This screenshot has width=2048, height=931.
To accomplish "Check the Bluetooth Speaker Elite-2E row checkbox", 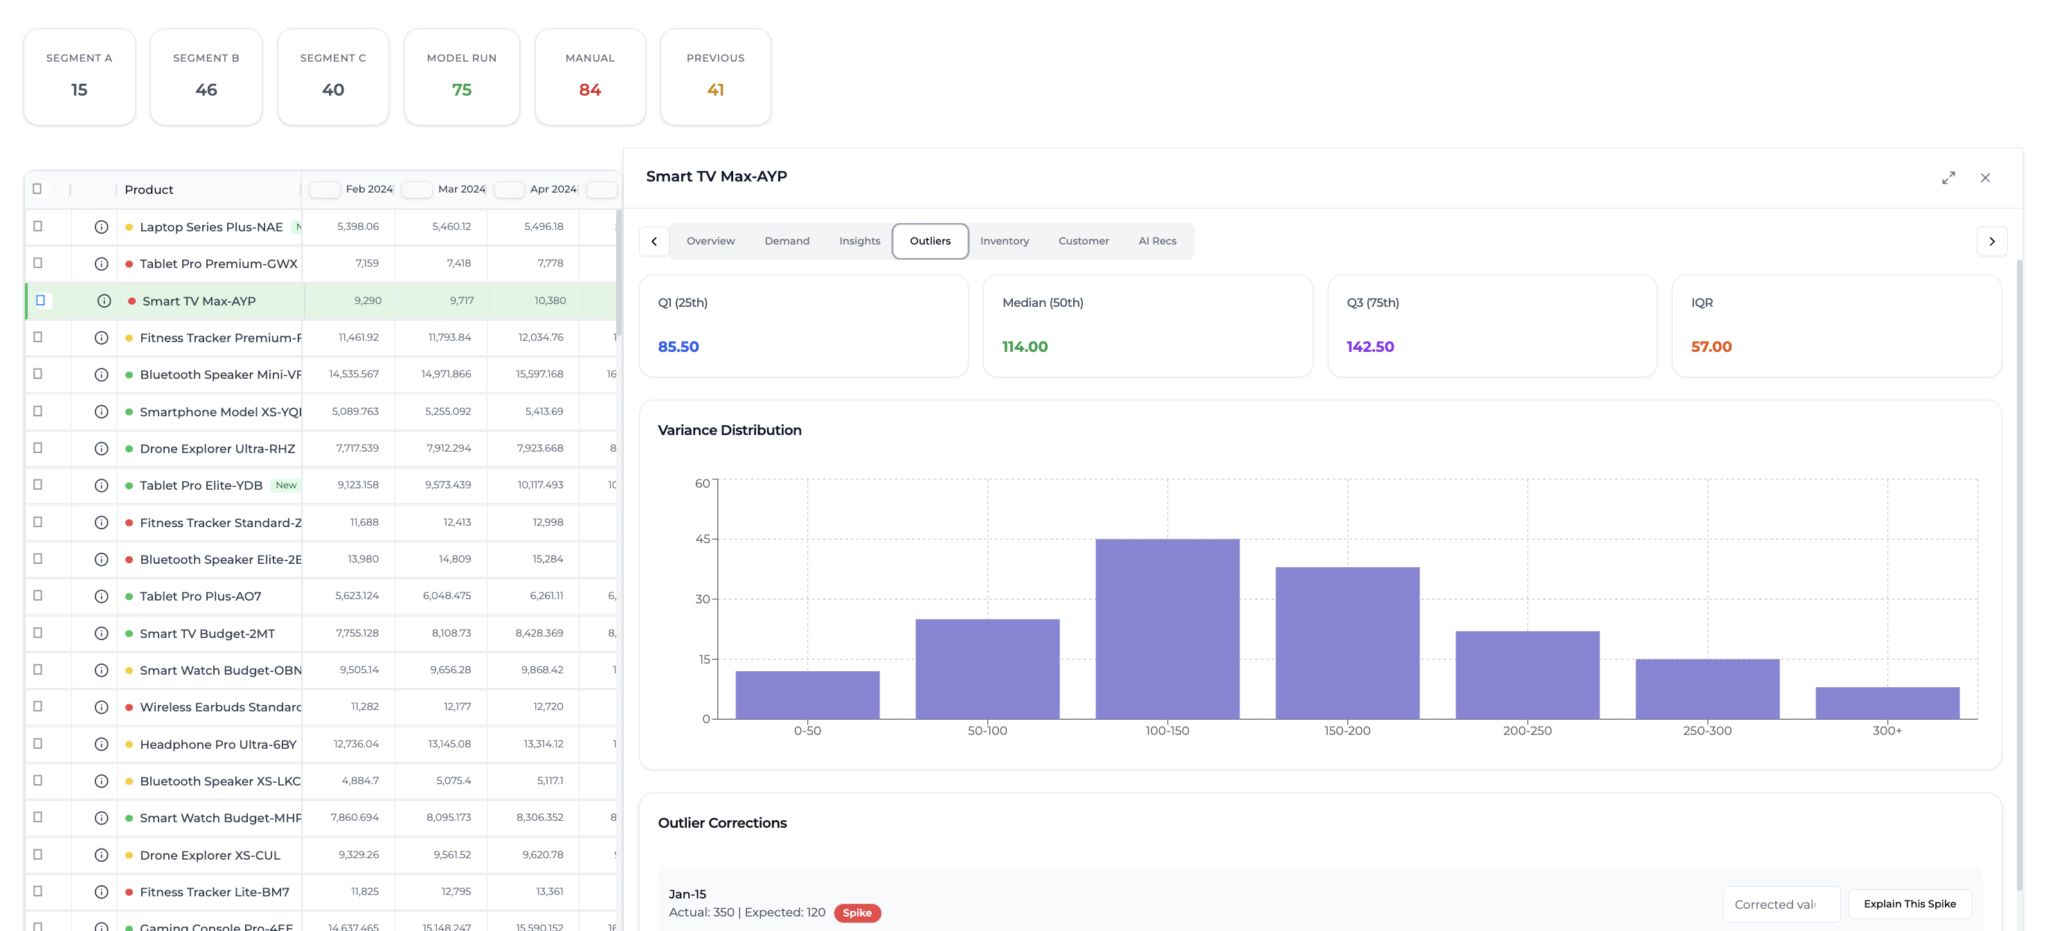I will pyautogui.click(x=38, y=559).
